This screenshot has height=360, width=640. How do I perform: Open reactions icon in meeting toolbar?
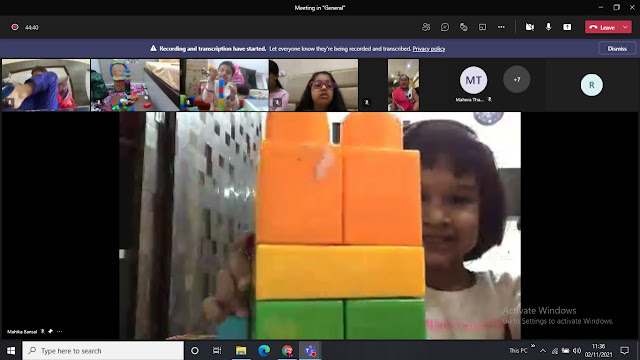click(x=464, y=27)
